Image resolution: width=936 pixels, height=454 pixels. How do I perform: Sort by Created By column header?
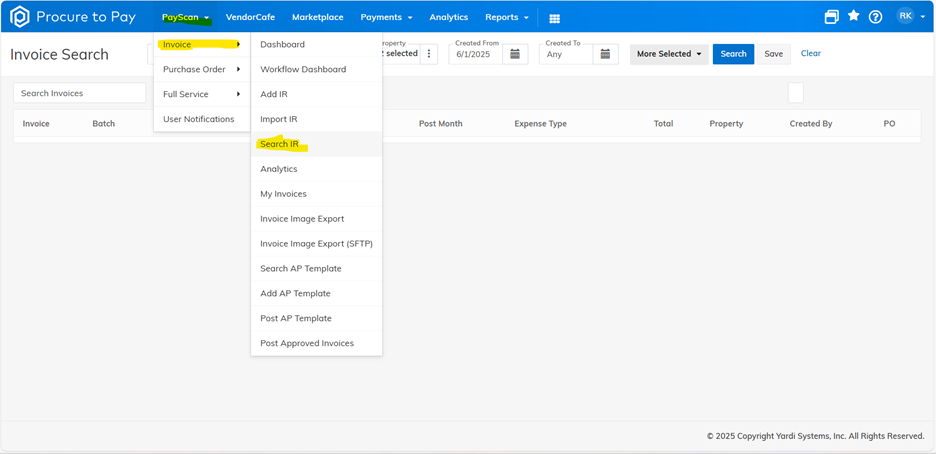811,123
